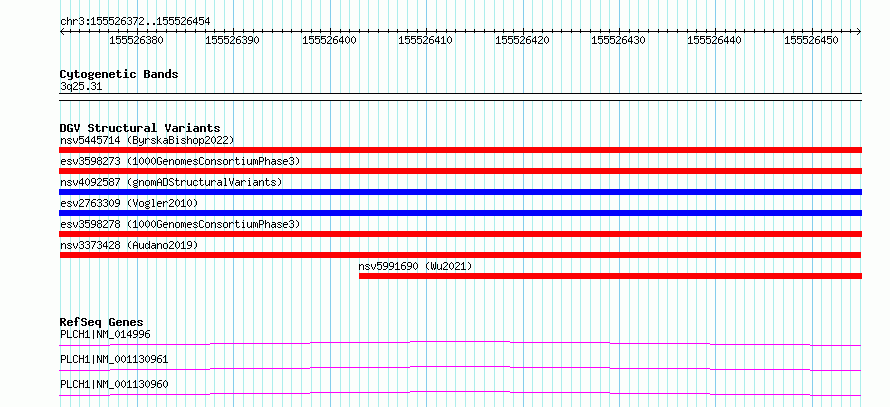This screenshot has width=890, height=407.
Task: Click the RefSeq Genes track title
Action: pyautogui.click(x=101, y=322)
